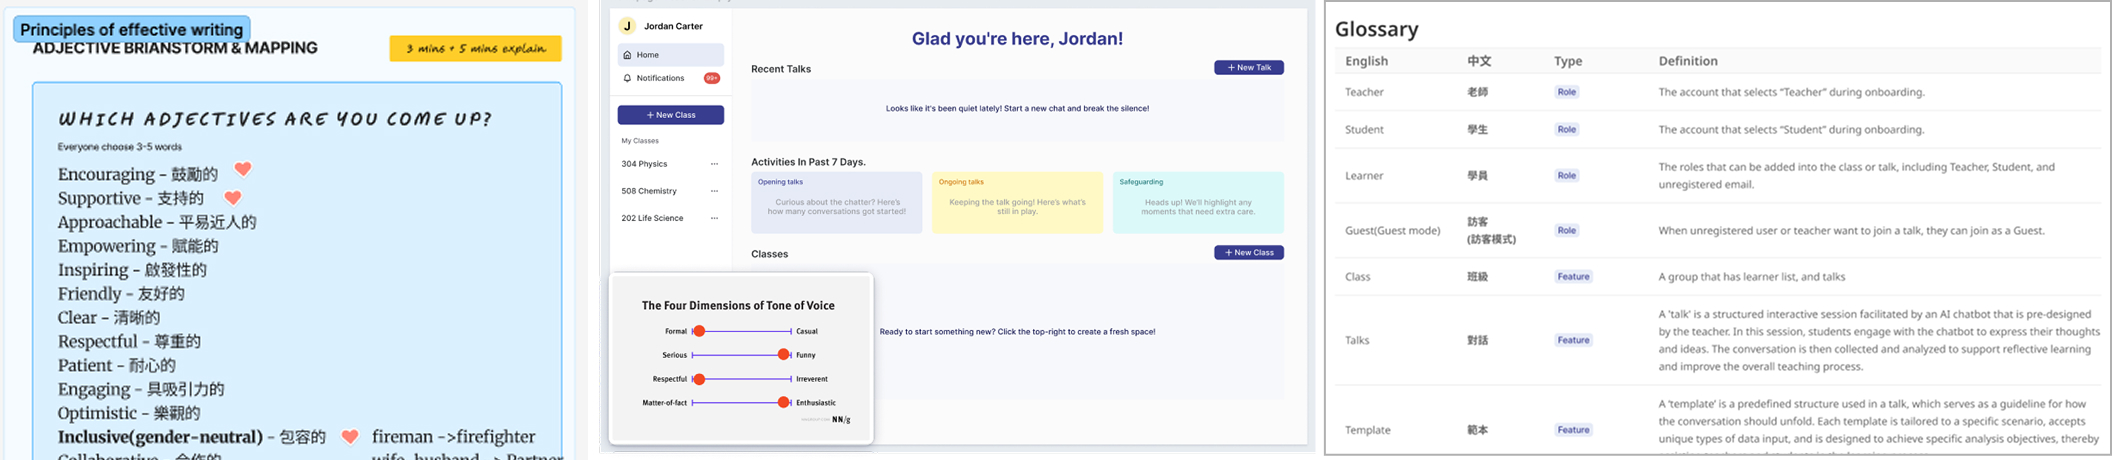Open the 304 Physics class
The image size is (2112, 460).
pyautogui.click(x=644, y=164)
